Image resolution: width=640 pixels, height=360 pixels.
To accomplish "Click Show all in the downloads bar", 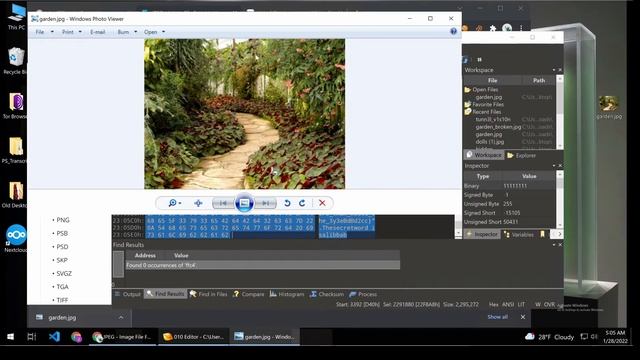I will point(498,317).
